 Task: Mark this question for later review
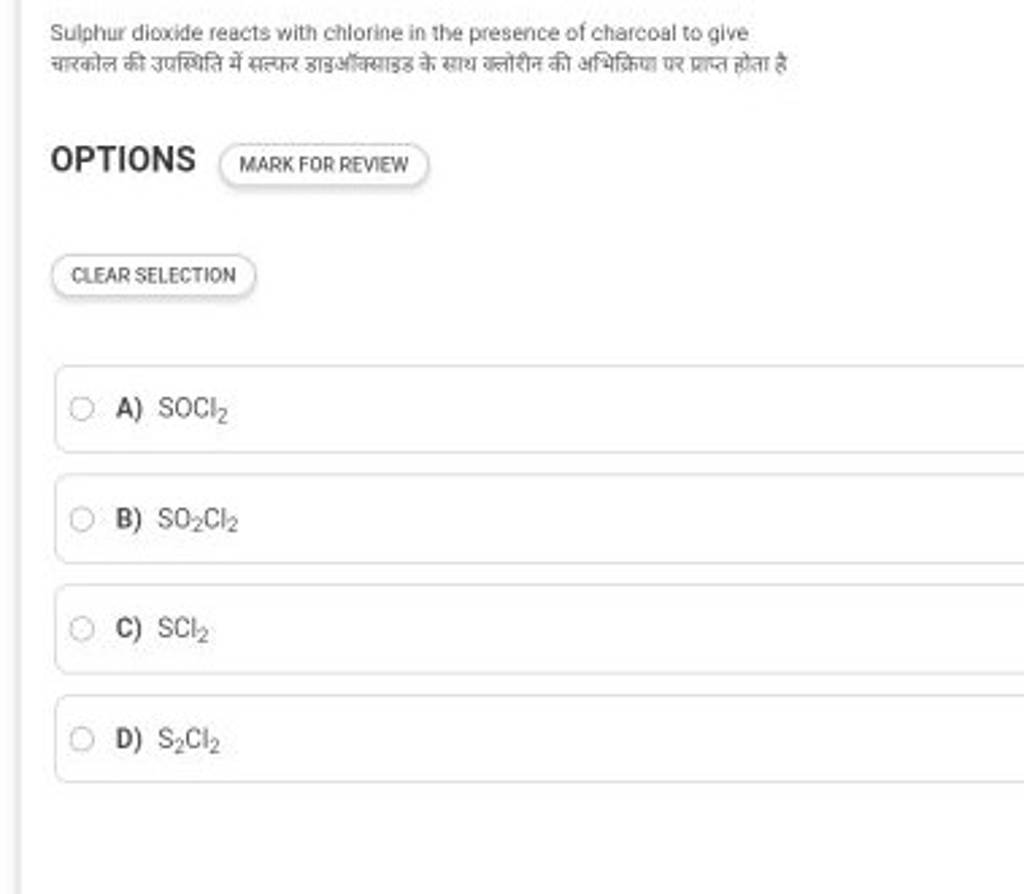323,164
